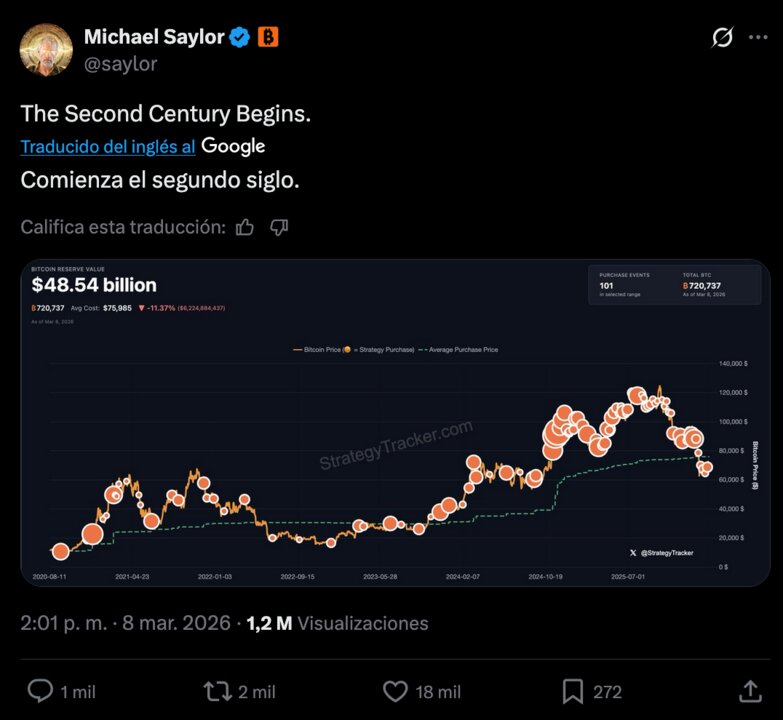Click Michael Saylor's profile avatar
This screenshot has width=783, height=720.
click(47, 49)
